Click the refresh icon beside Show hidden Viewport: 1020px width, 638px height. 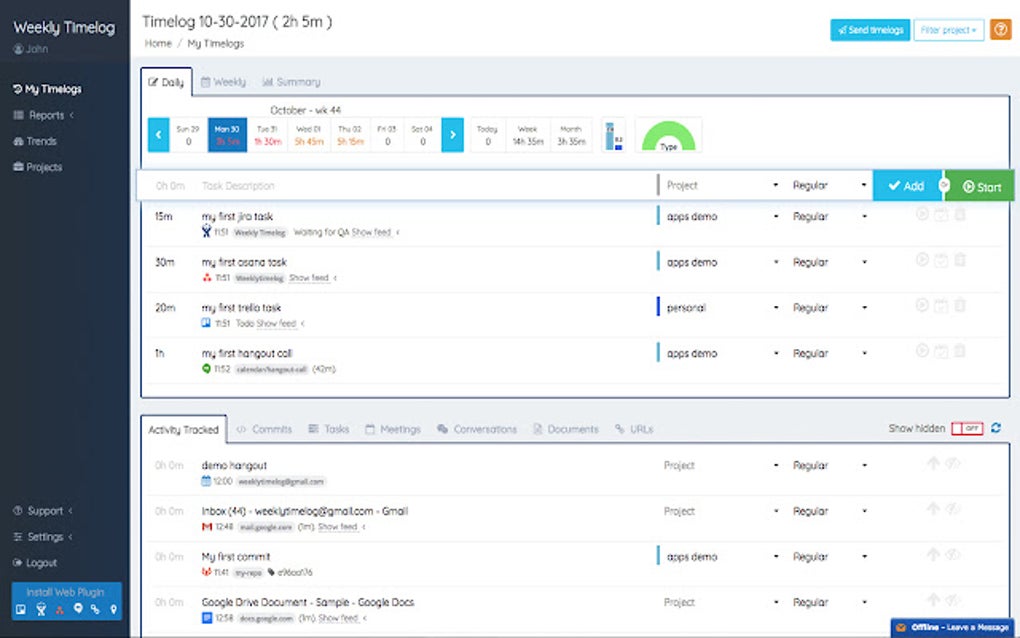[995, 428]
